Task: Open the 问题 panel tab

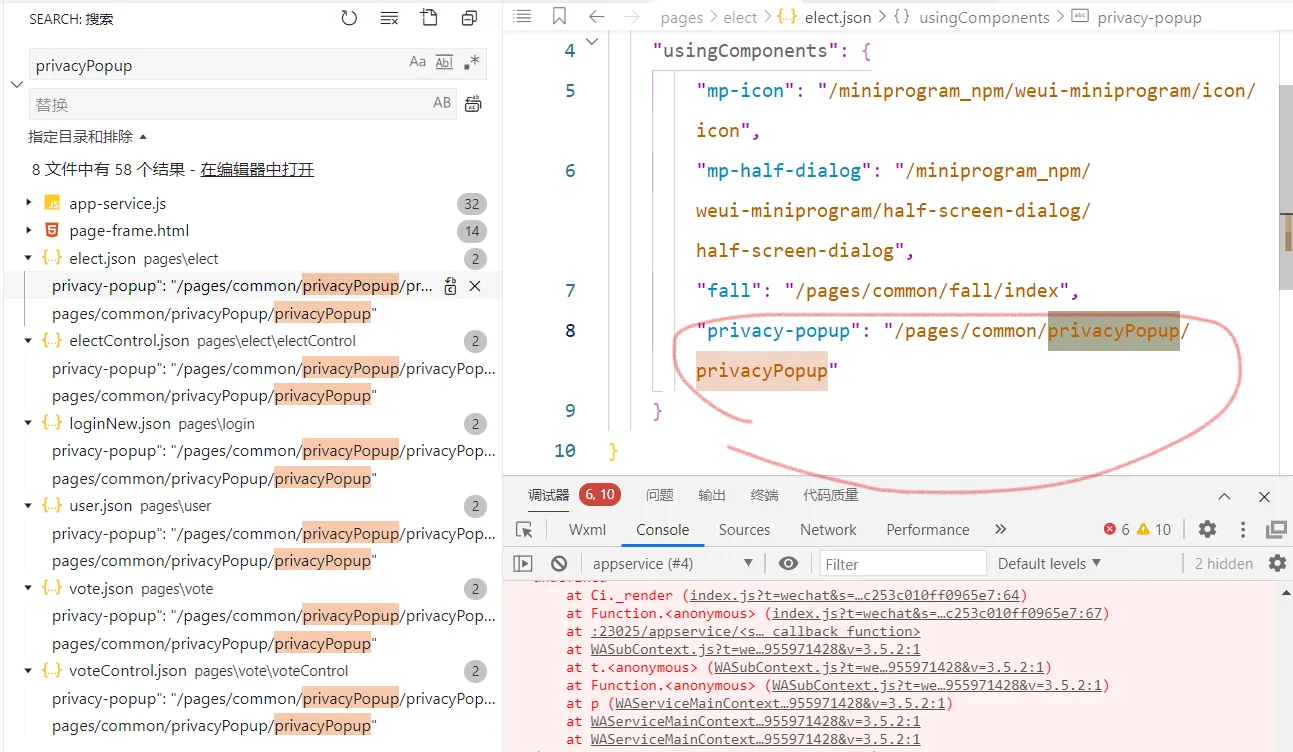Action: pos(659,495)
